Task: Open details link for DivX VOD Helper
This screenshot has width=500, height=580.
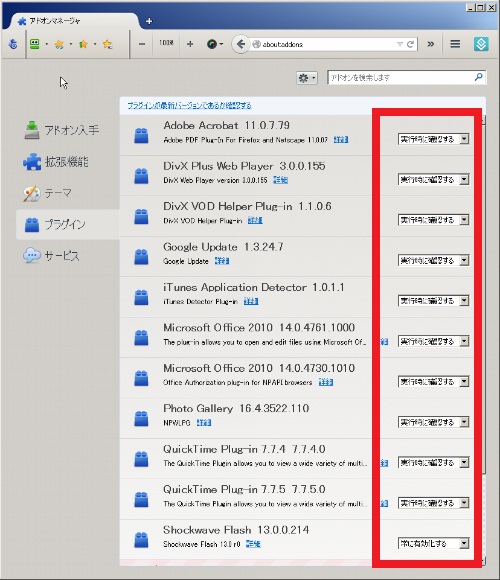Action: pyautogui.click(x=255, y=220)
